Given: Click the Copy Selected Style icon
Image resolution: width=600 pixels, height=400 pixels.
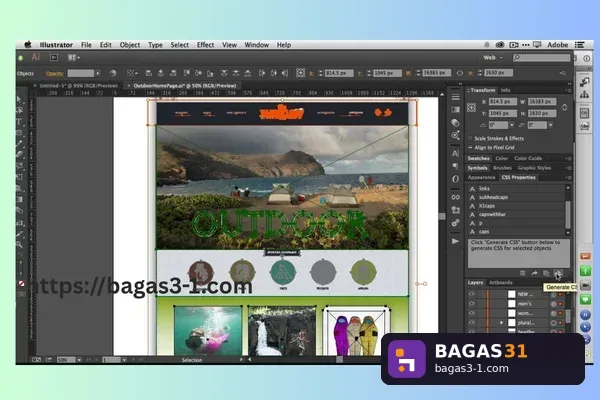Looking at the screenshot, I should [546, 273].
